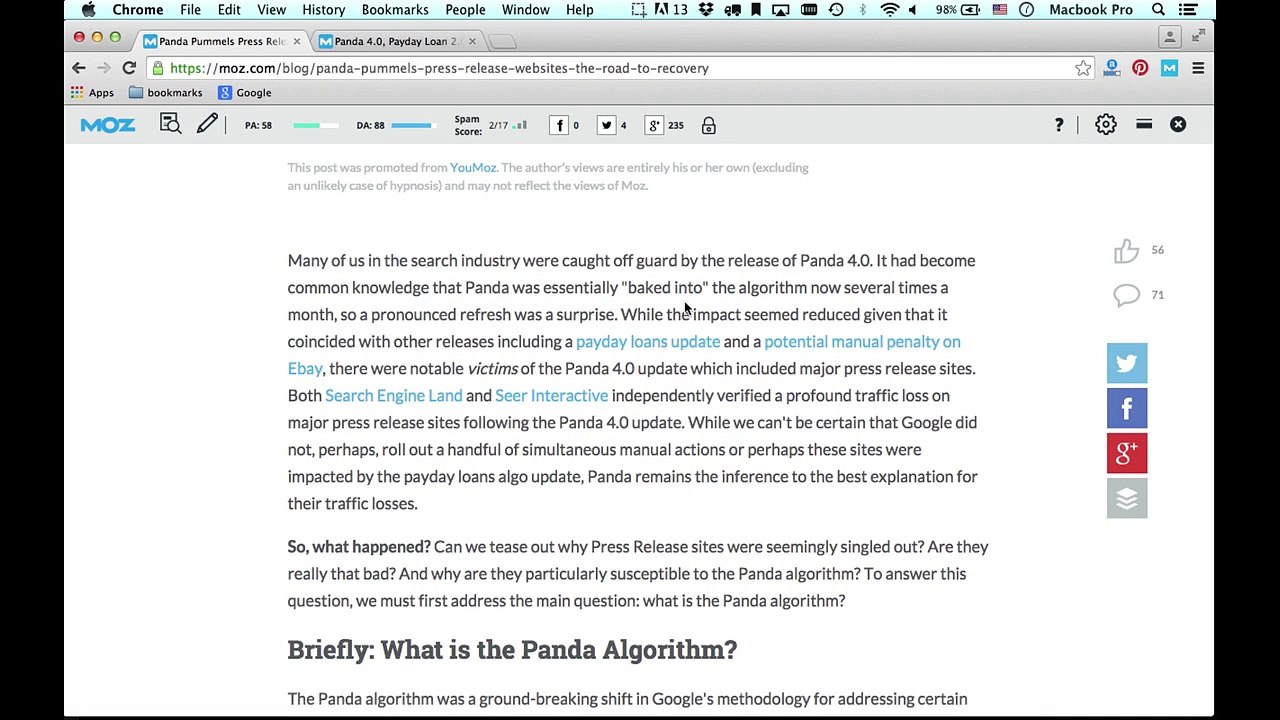
Task: Open the bookmarks folder
Action: [166, 92]
